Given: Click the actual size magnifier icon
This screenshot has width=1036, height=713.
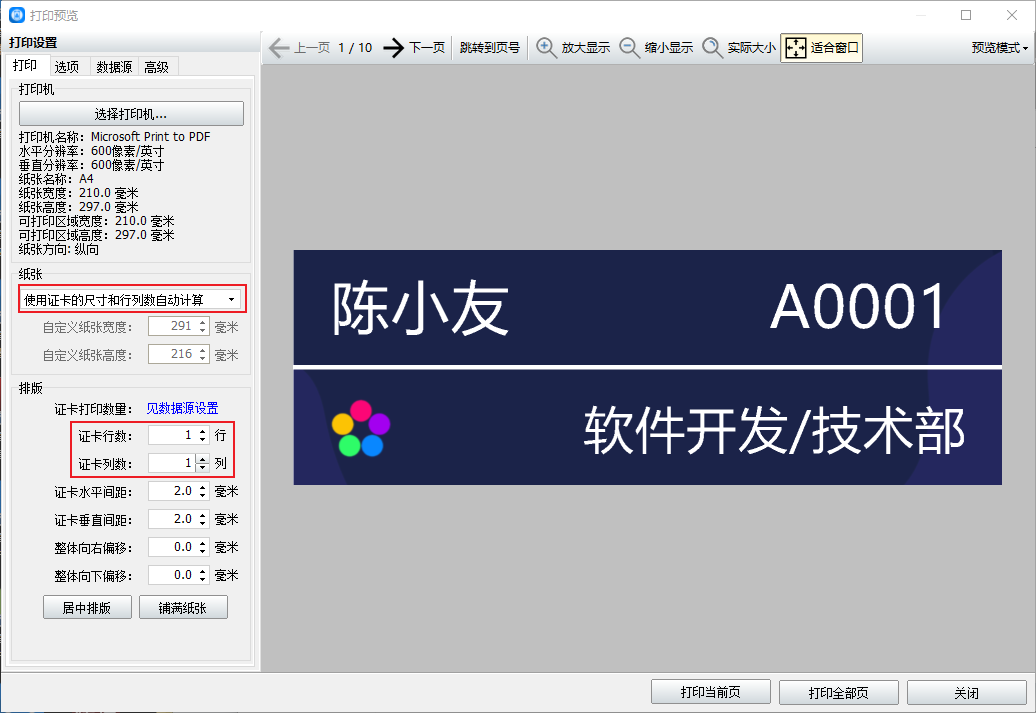Looking at the screenshot, I should (x=712, y=47).
